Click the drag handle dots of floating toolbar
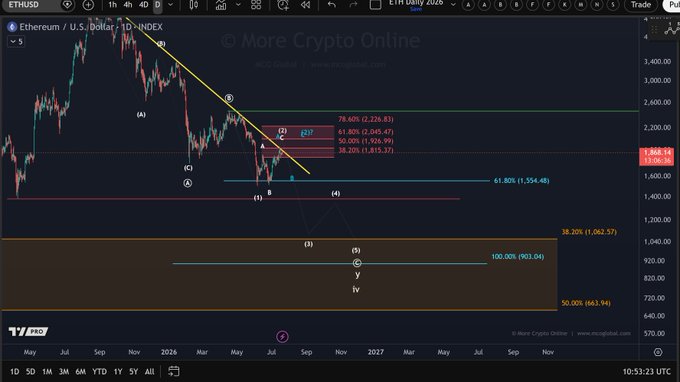Image resolution: width=680 pixels, height=382 pixels. pos(654,29)
